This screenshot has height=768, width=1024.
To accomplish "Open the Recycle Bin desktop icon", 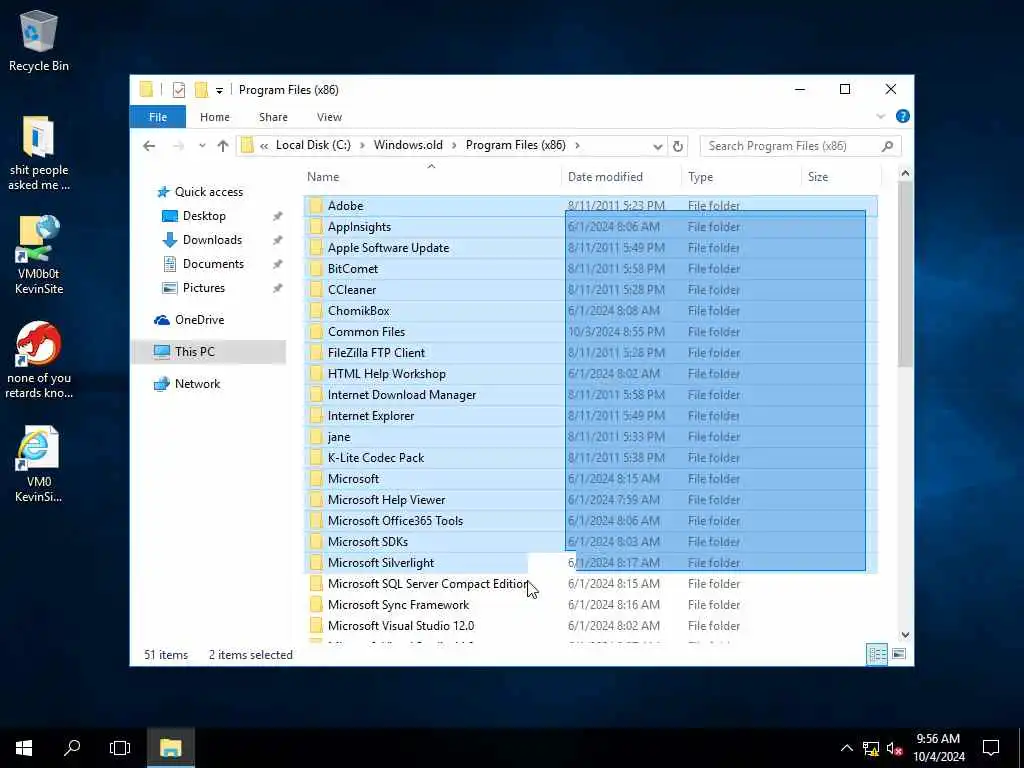I will pos(39,40).
